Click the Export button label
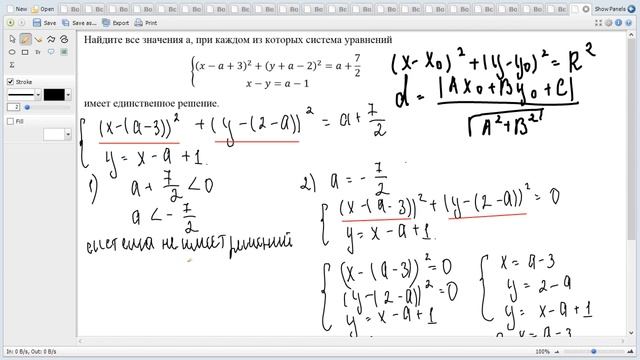 pyautogui.click(x=121, y=23)
